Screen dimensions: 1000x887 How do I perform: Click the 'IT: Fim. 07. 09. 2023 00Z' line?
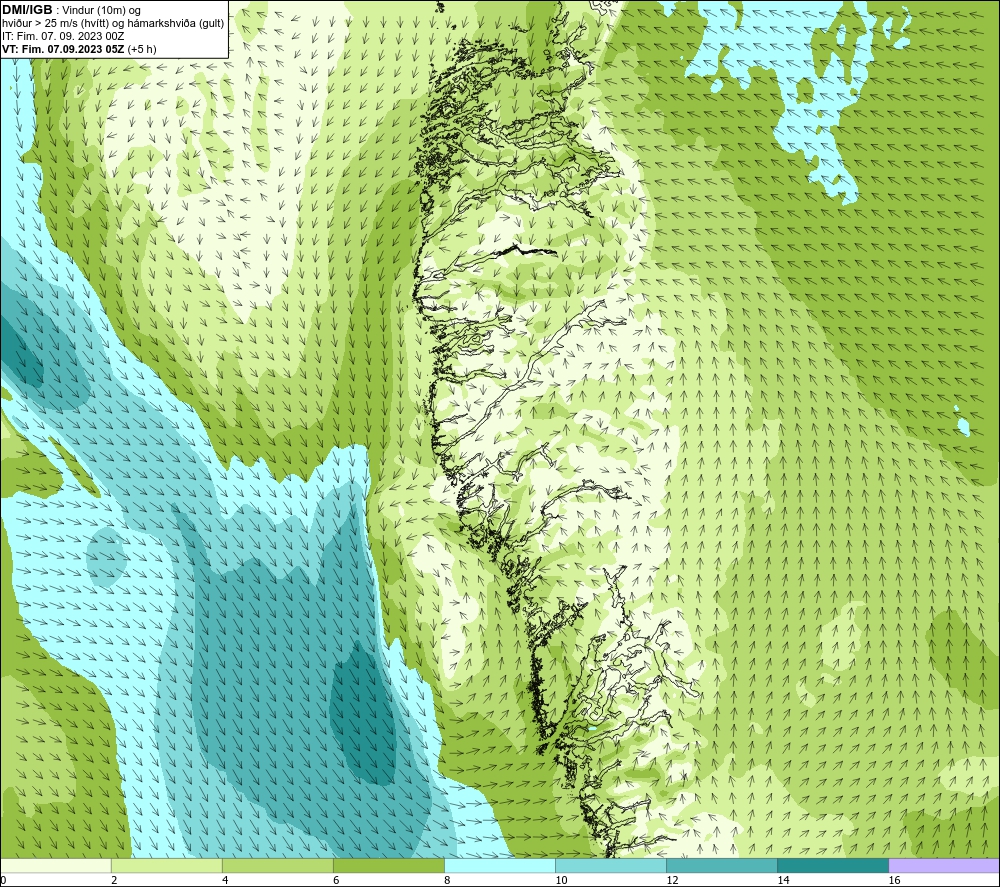click(x=64, y=36)
